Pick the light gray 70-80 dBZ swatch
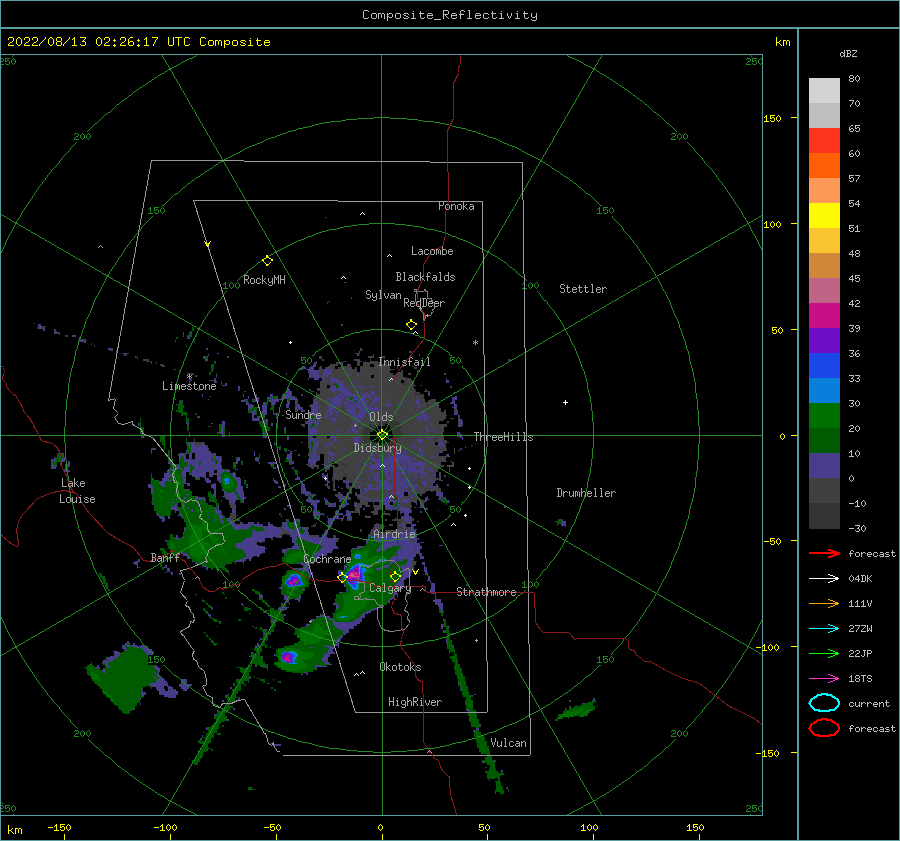This screenshot has height=841, width=900. coord(824,91)
